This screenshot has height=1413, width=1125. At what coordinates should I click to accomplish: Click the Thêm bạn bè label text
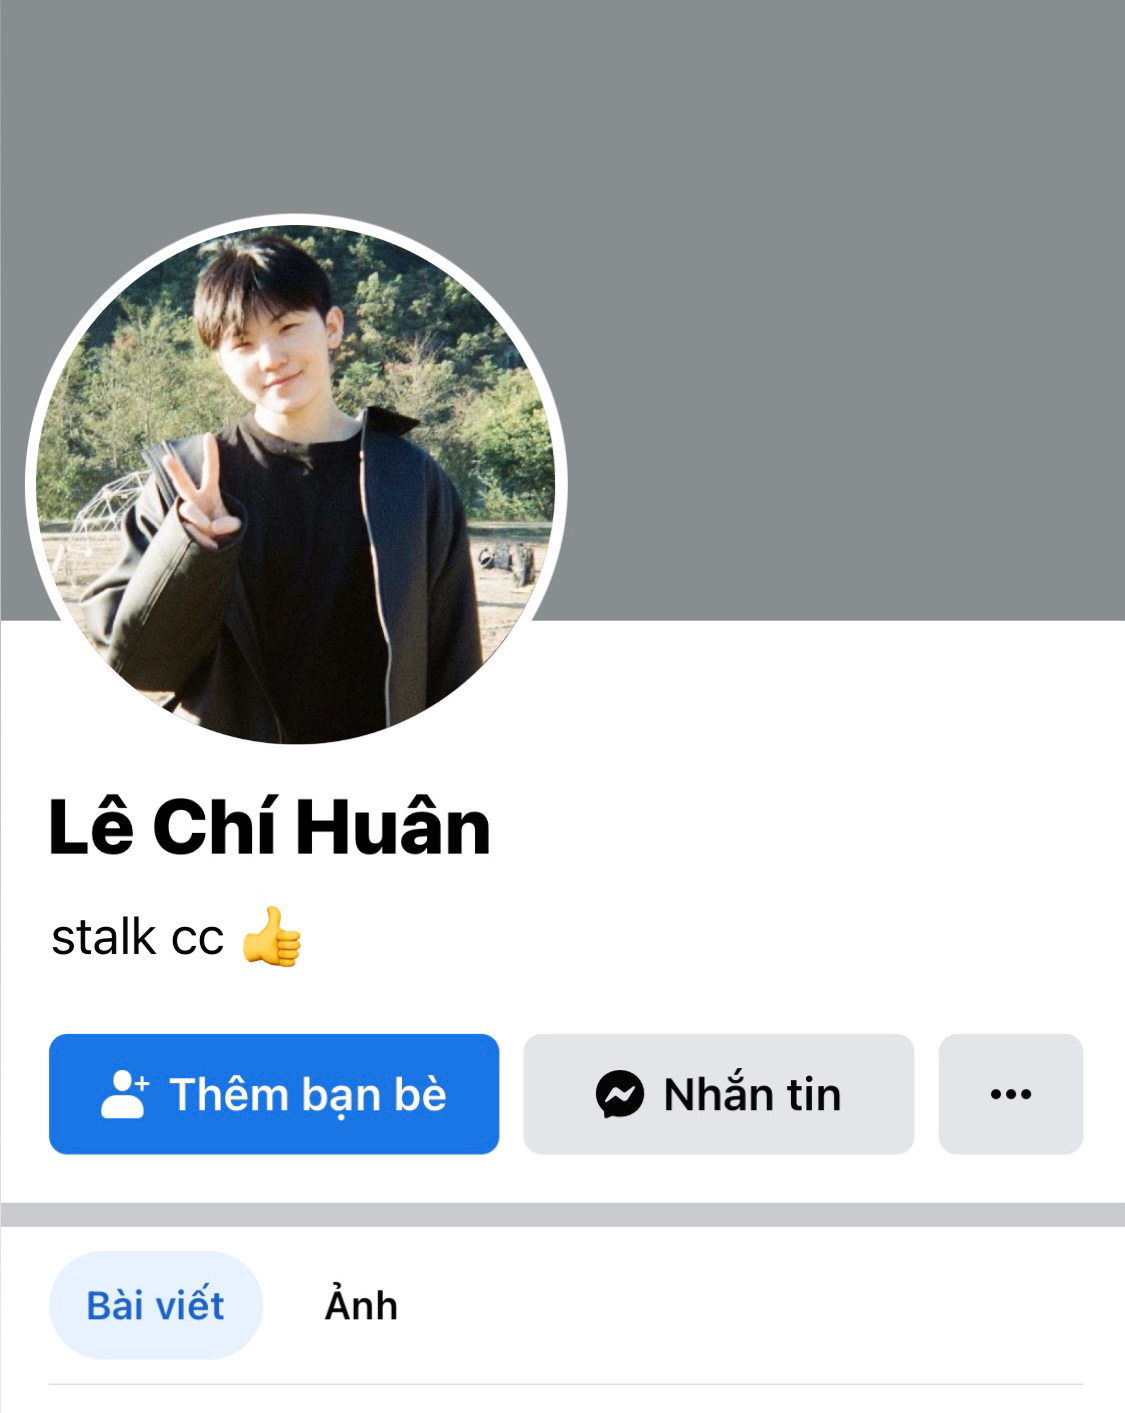click(x=308, y=1094)
